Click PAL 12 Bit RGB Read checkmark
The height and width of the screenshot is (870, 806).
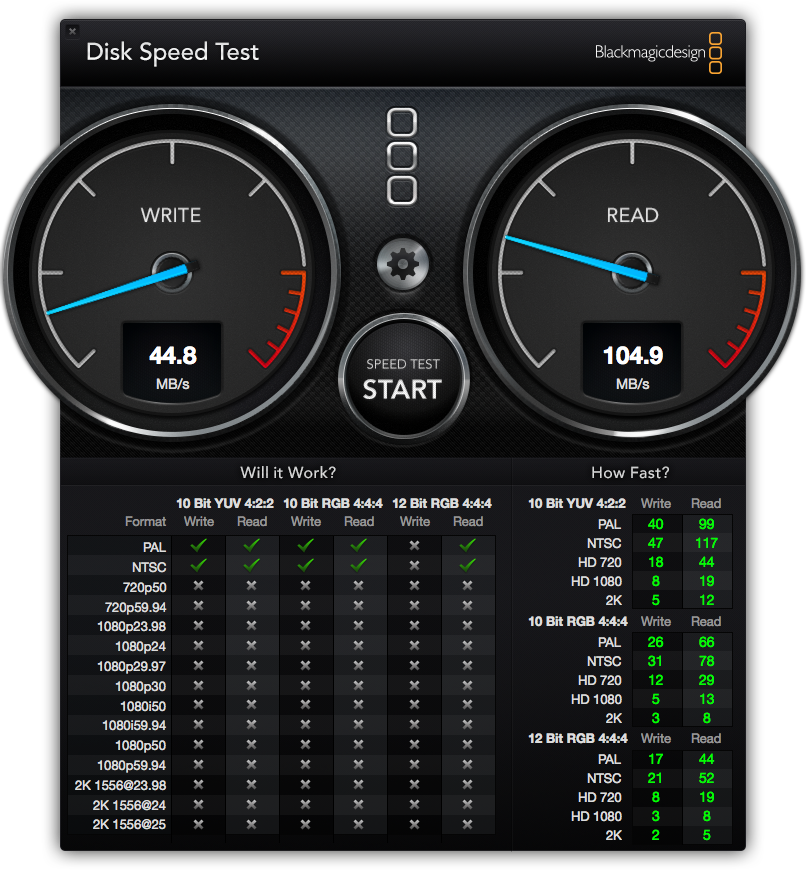(468, 545)
